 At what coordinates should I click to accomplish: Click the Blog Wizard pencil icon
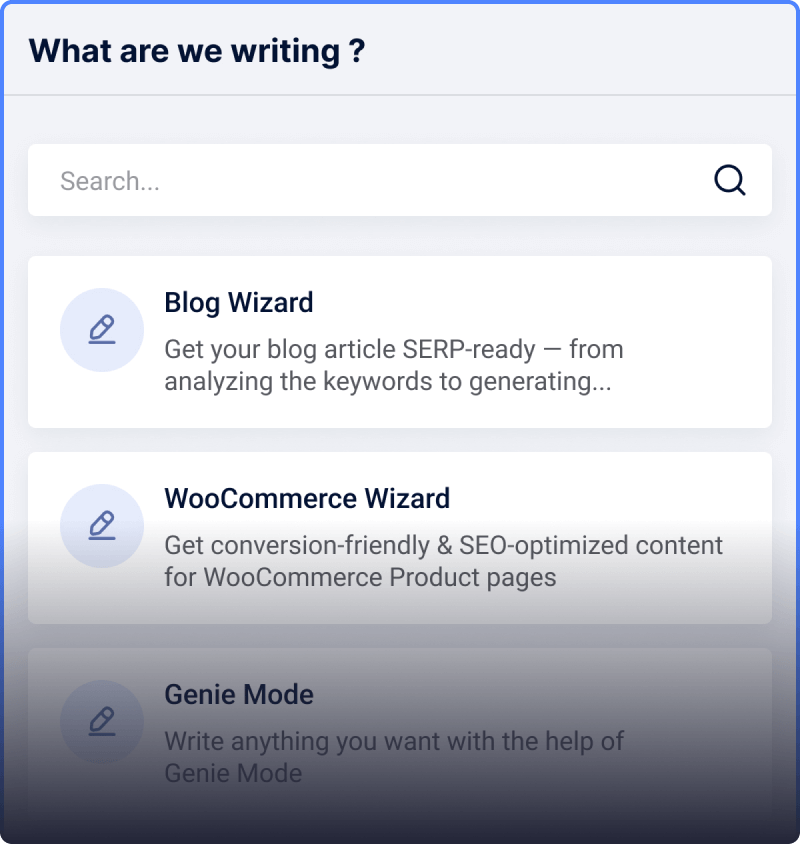tap(102, 329)
